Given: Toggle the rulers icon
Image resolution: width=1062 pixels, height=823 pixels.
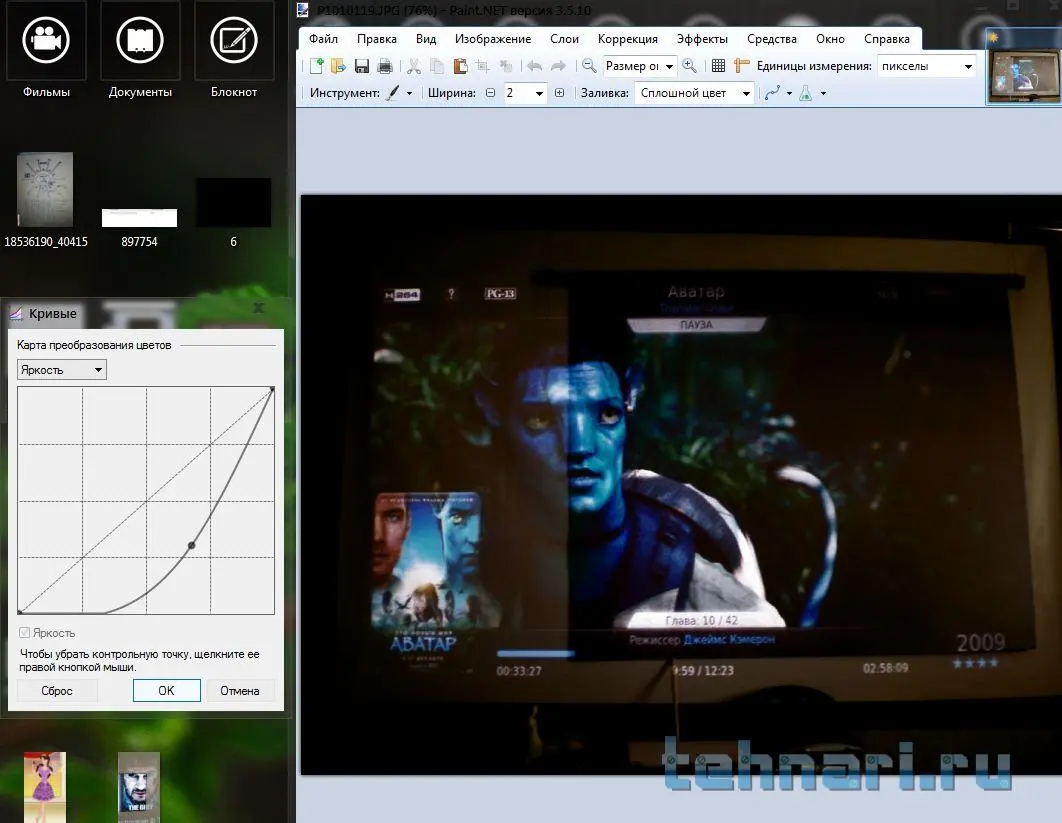Looking at the screenshot, I should [x=742, y=66].
